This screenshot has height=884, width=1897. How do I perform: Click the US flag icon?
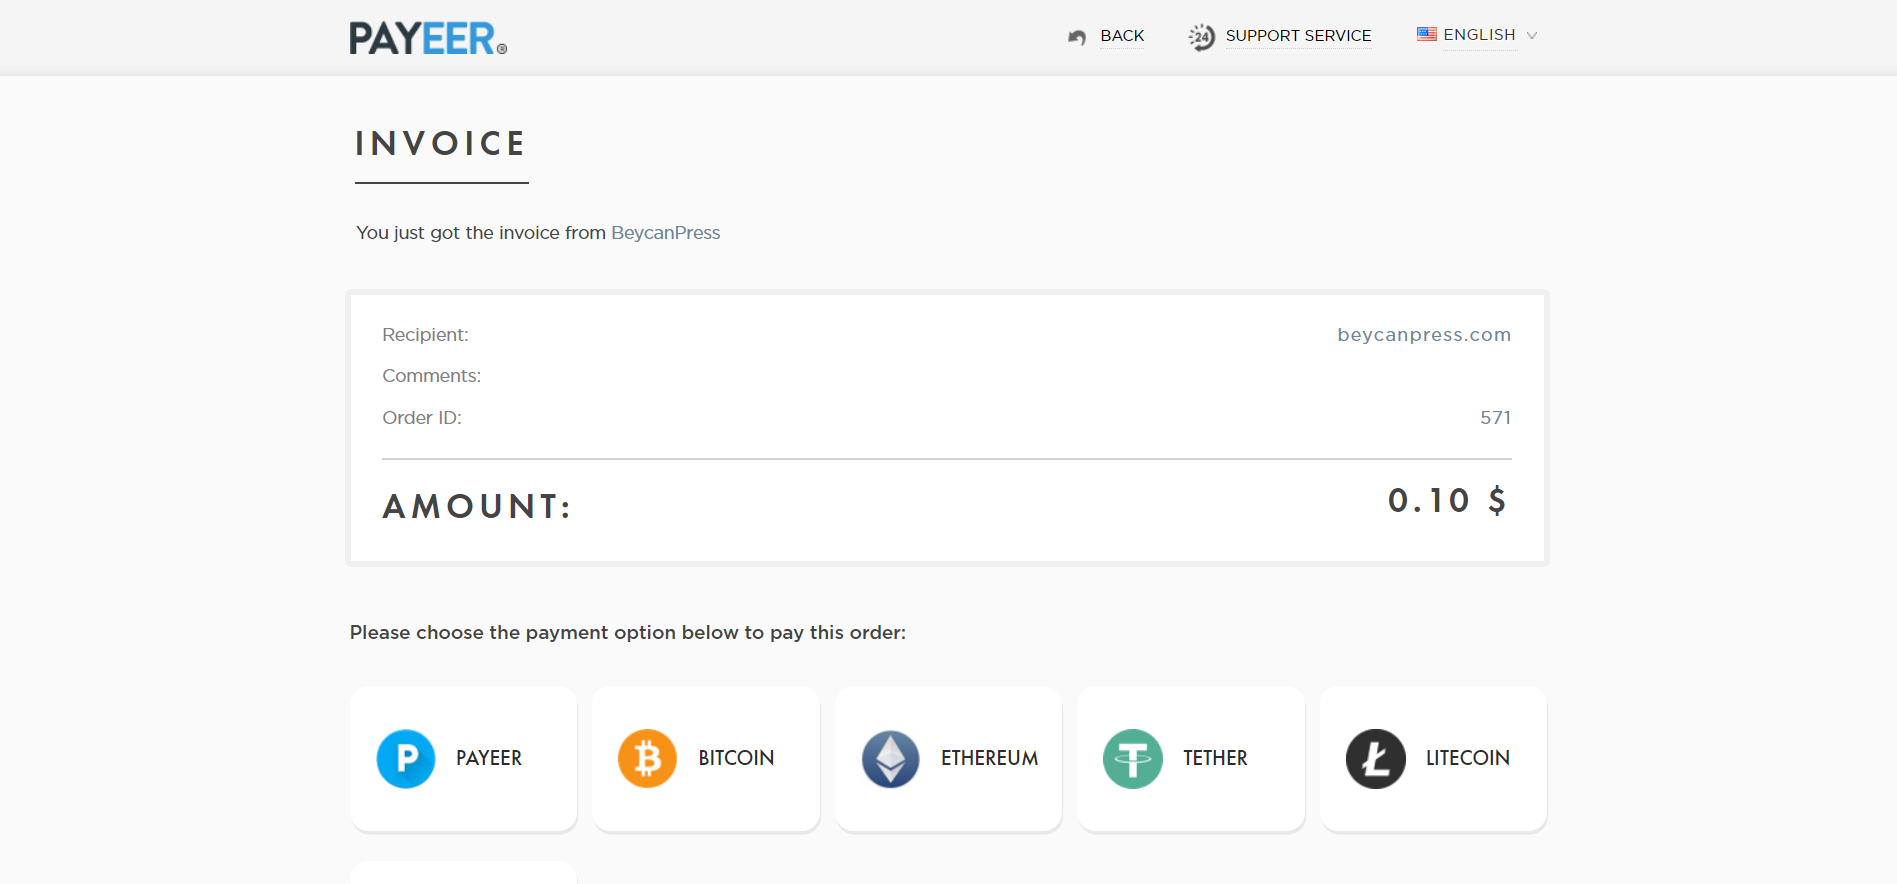(1426, 34)
